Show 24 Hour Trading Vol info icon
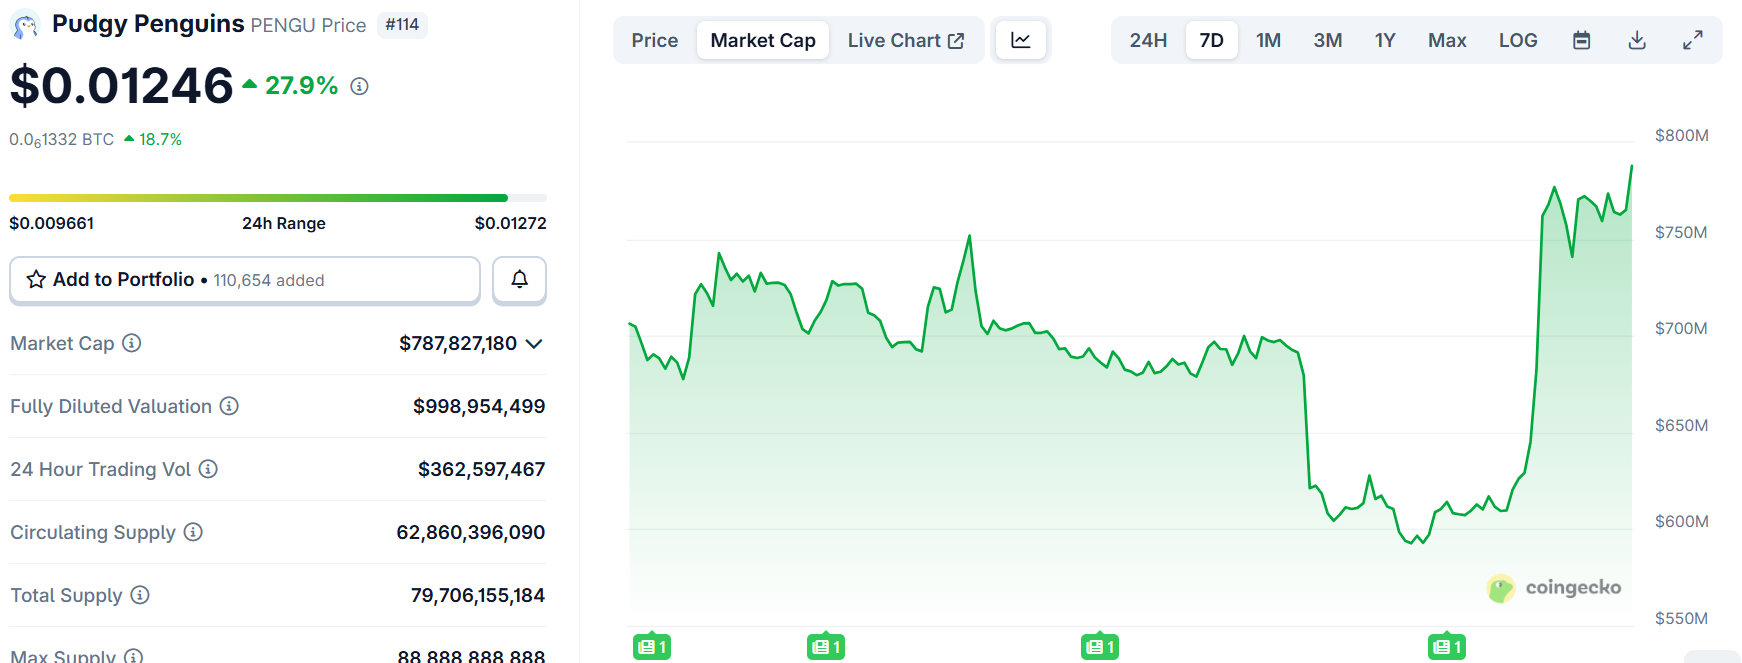The height and width of the screenshot is (663, 1742). pos(208,469)
